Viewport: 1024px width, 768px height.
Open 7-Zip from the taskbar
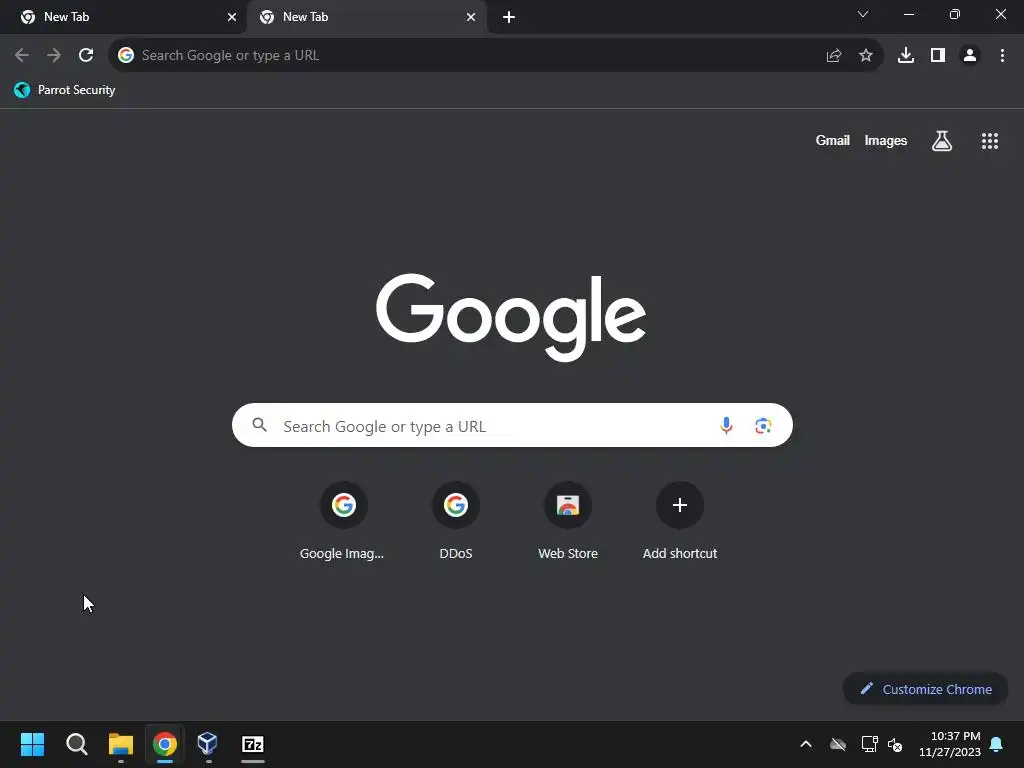pos(253,744)
